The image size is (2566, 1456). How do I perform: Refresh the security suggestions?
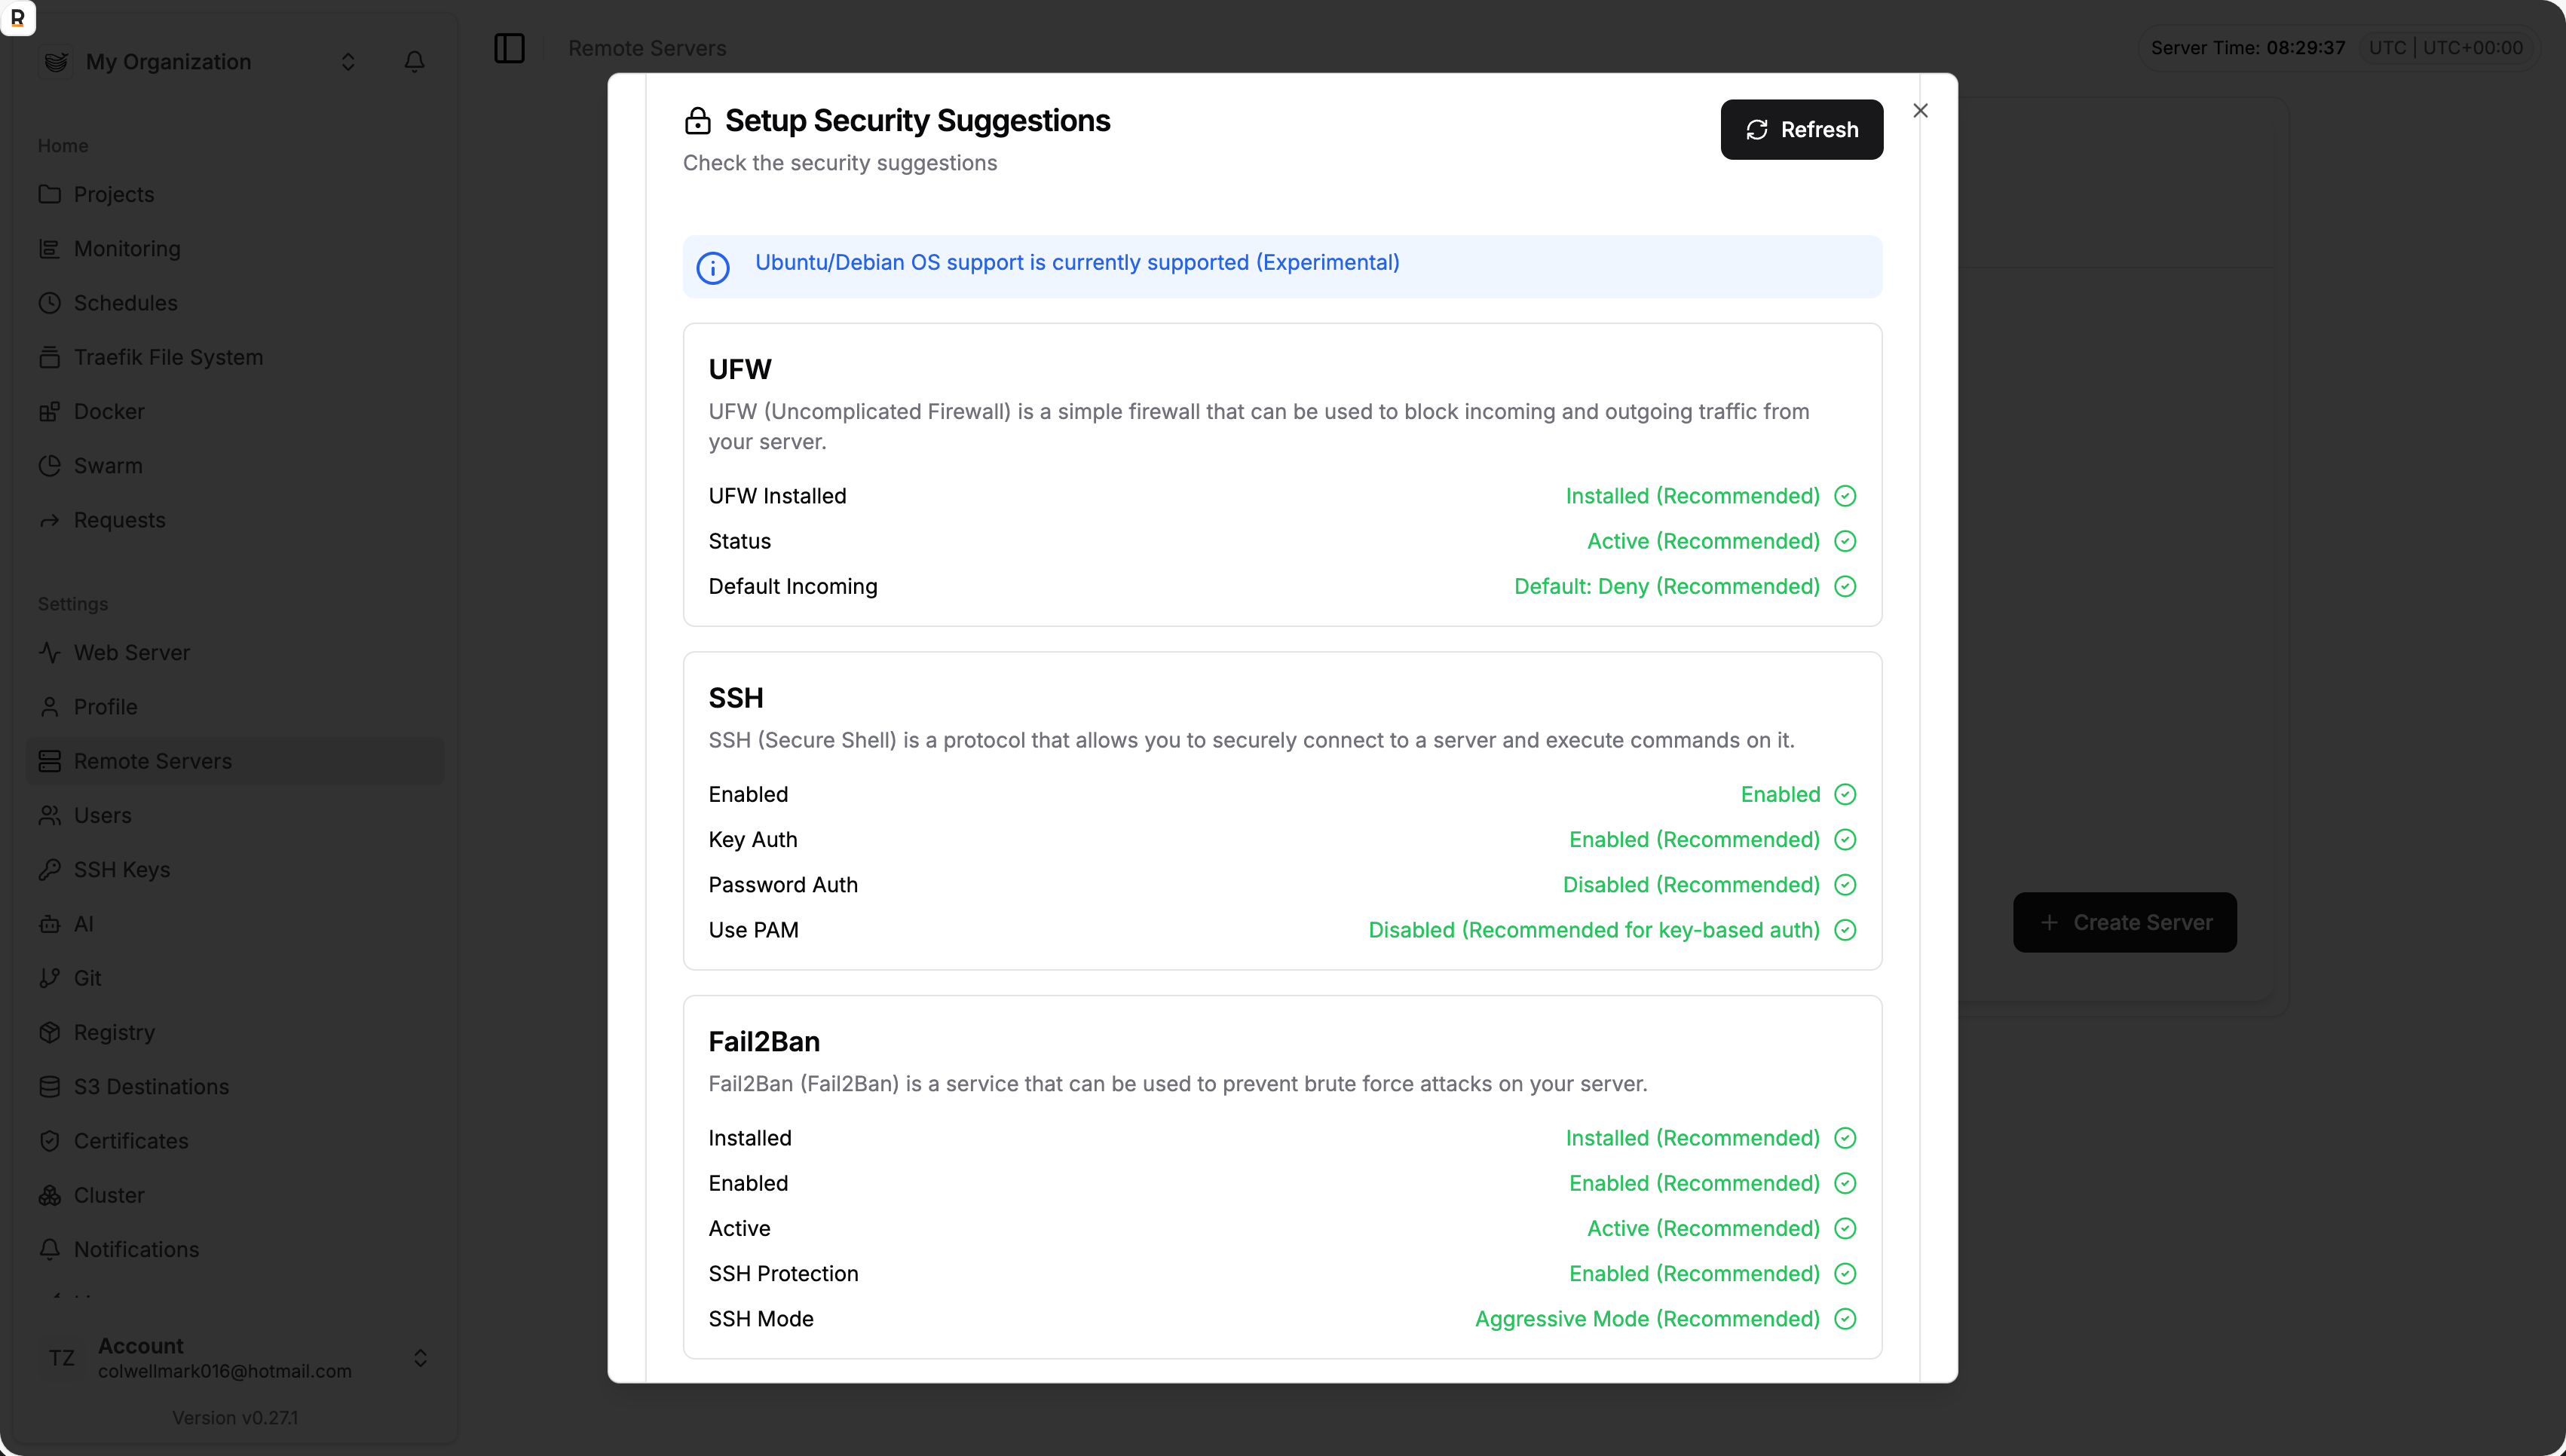pyautogui.click(x=1801, y=130)
